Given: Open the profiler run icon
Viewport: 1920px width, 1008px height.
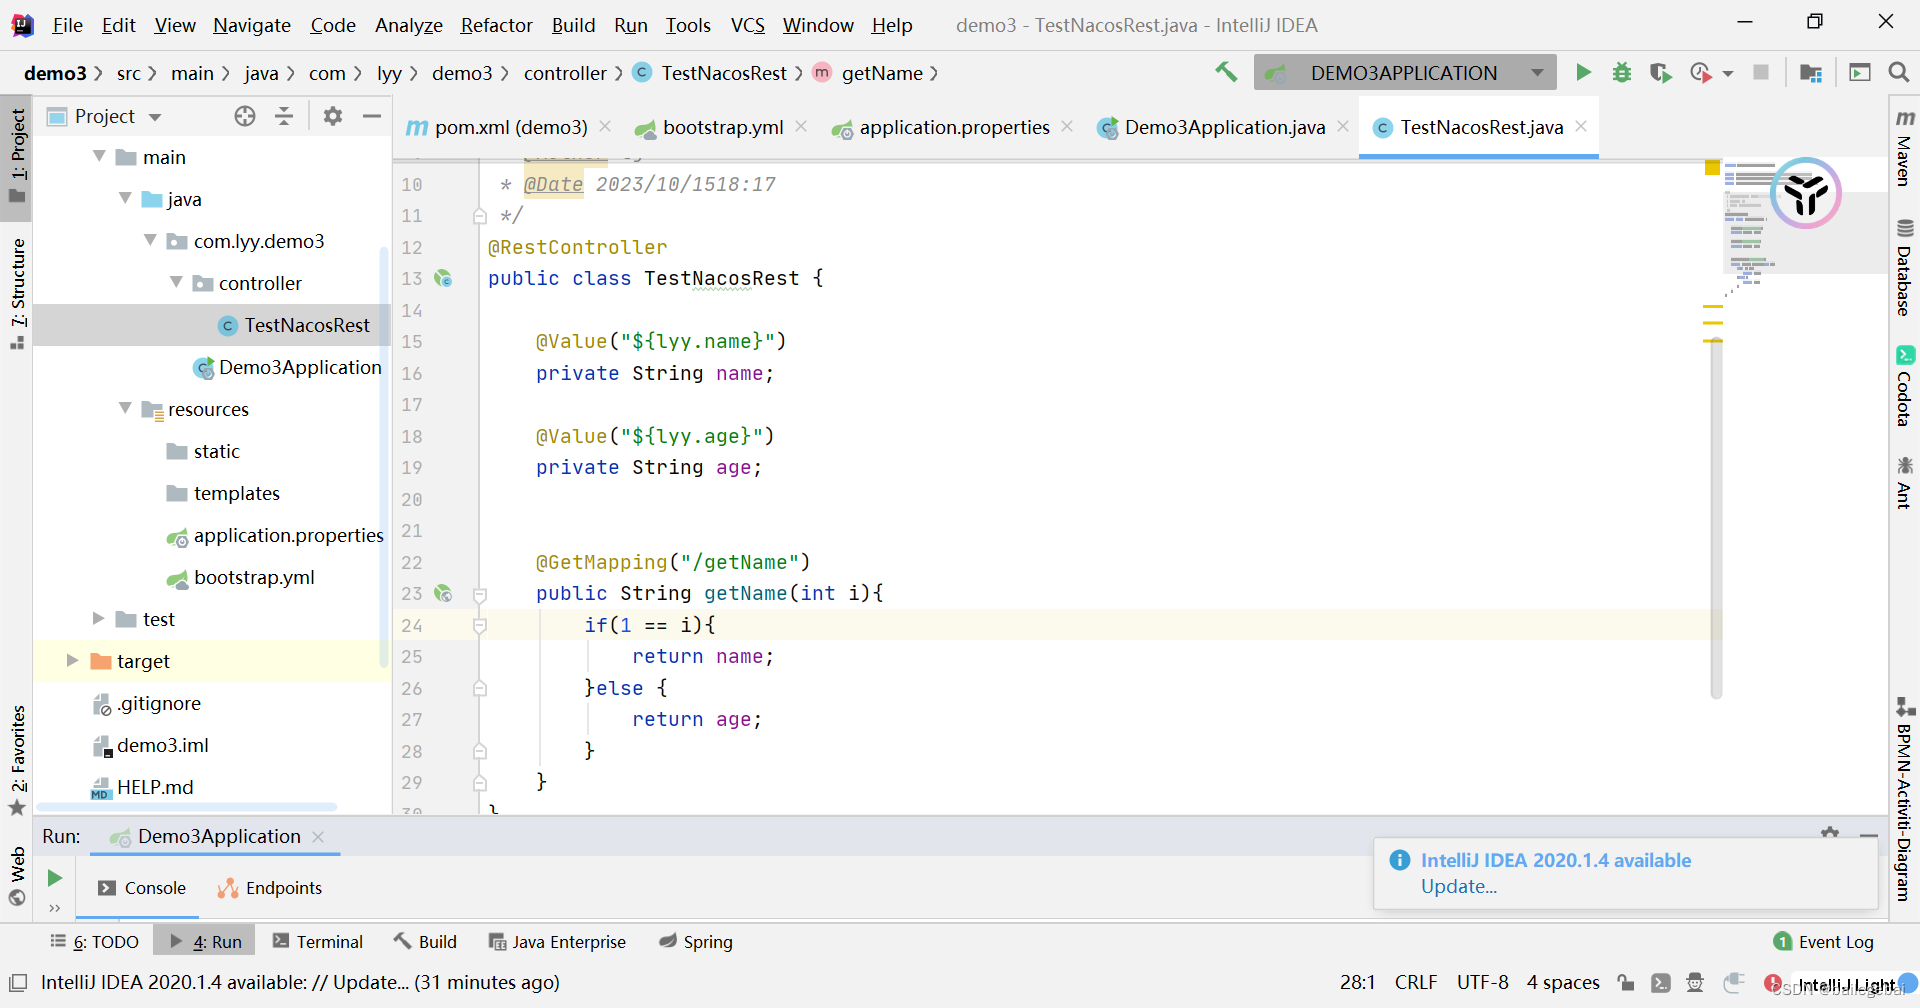Looking at the screenshot, I should click(1700, 72).
